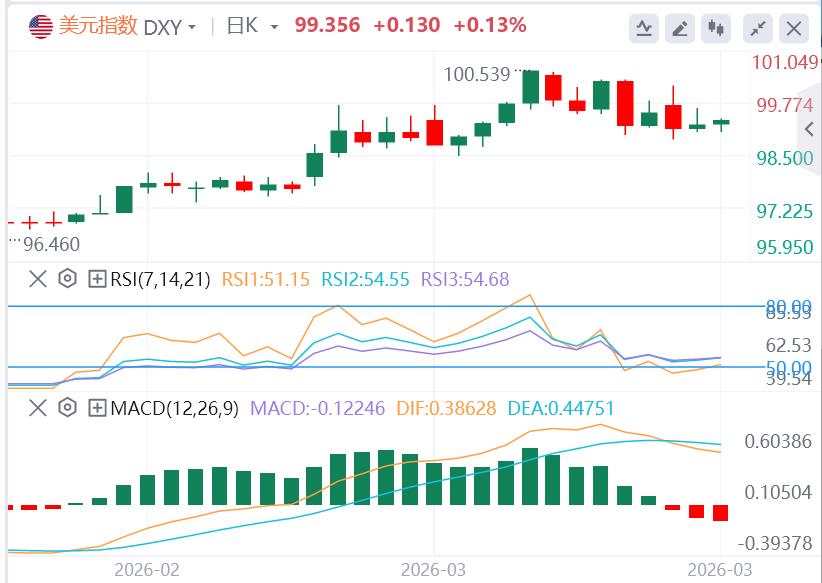This screenshot has width=822, height=583.
Task: Click the 62.53 RSI axis label
Action: [x=788, y=346]
